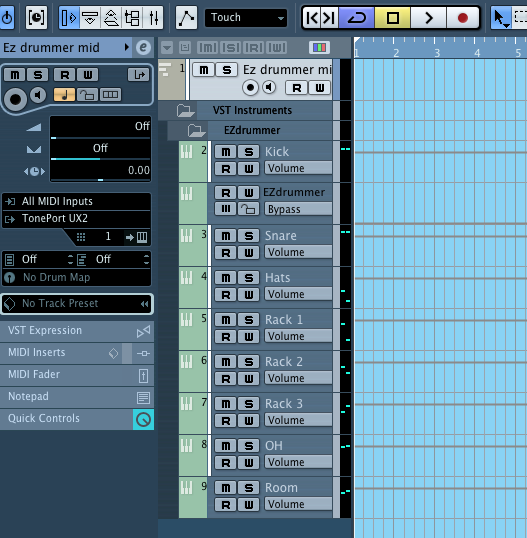Click the Inspector volume value slider
The height and width of the screenshot is (538, 527).
[x=101, y=127]
